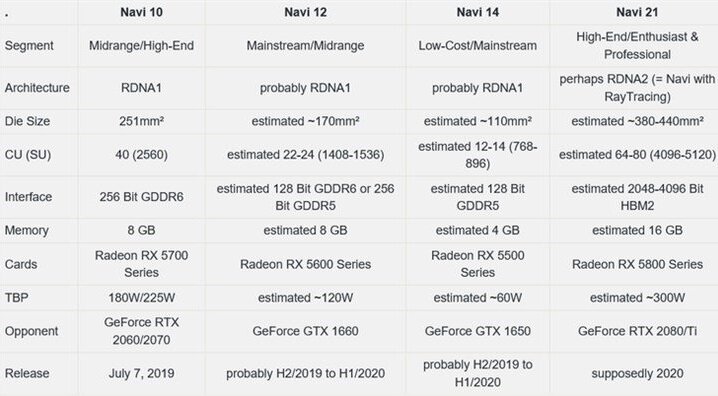Screen dimensions: 718x396
Task: Select the Release row label
Action: (x=27, y=373)
